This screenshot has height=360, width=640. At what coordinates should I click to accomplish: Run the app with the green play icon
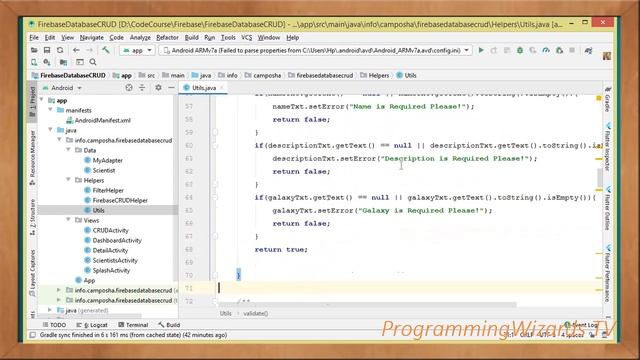pos(481,50)
